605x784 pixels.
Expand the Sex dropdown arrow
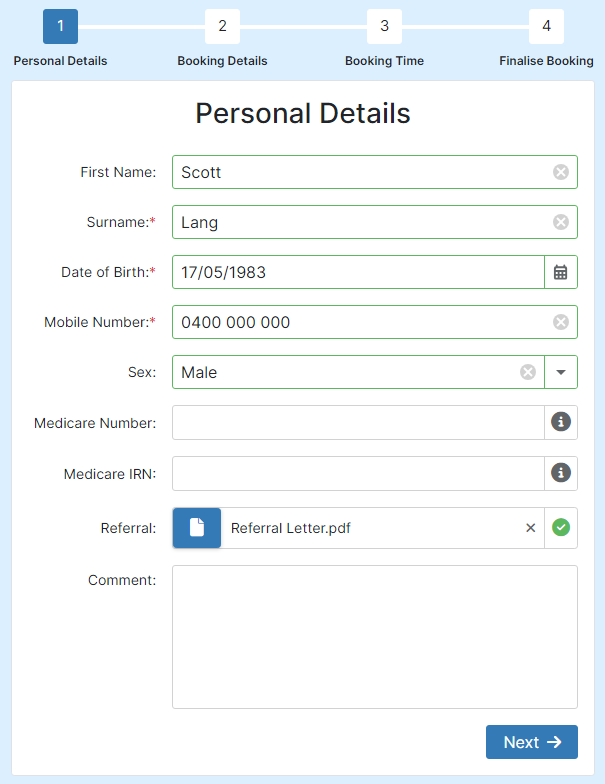coord(560,372)
